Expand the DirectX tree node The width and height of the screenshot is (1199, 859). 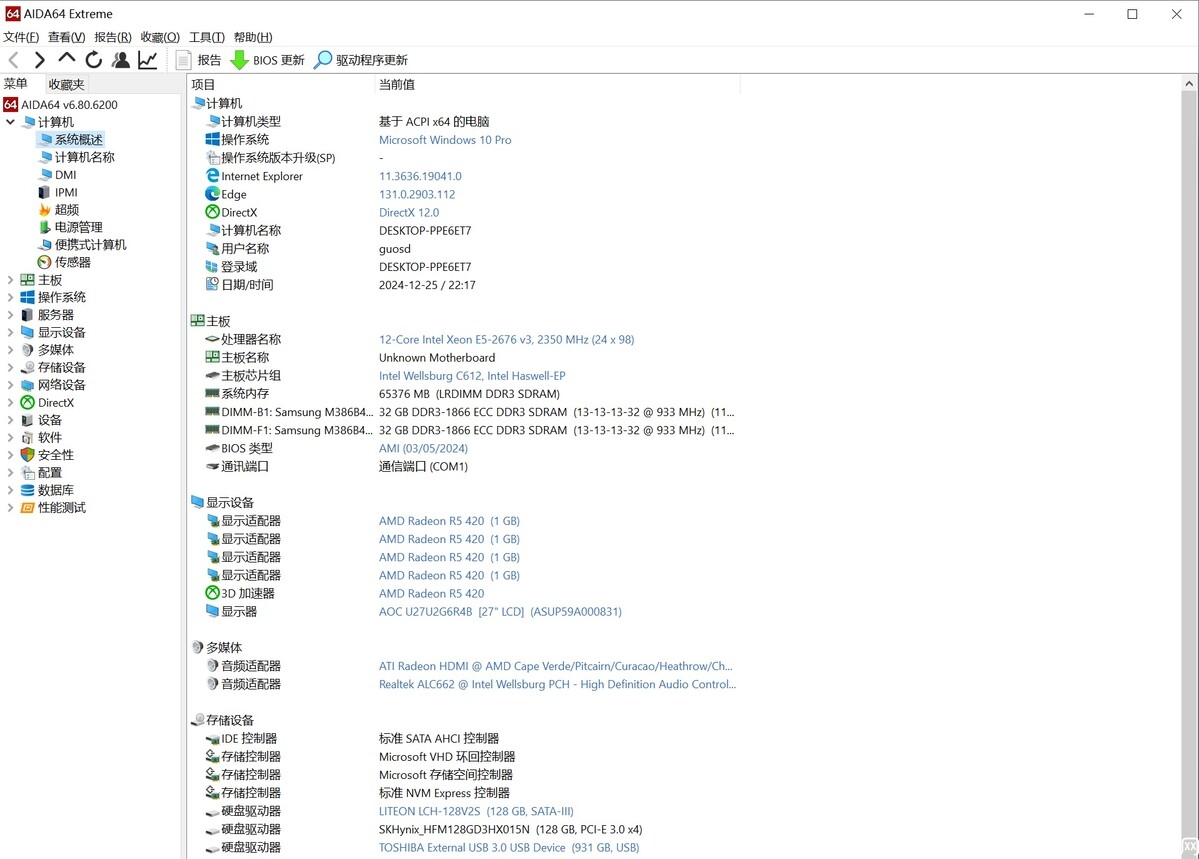click(x=10, y=403)
